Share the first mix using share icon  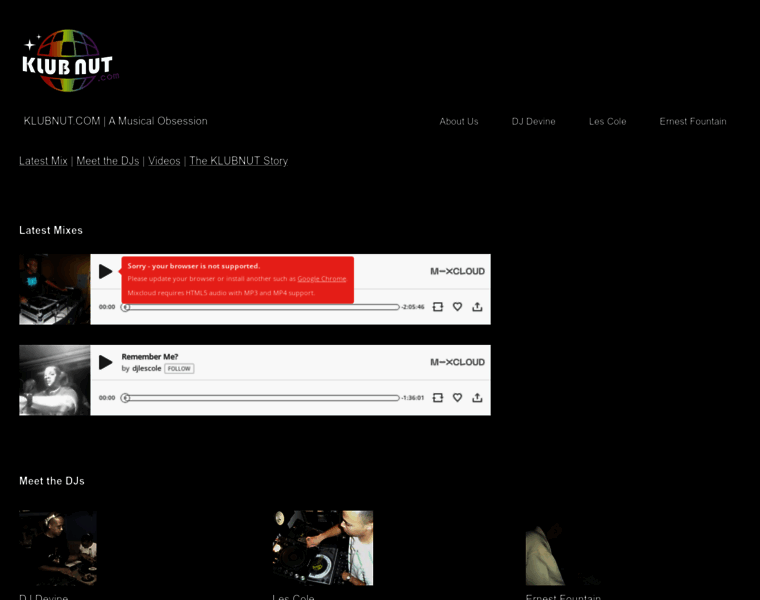pos(477,307)
